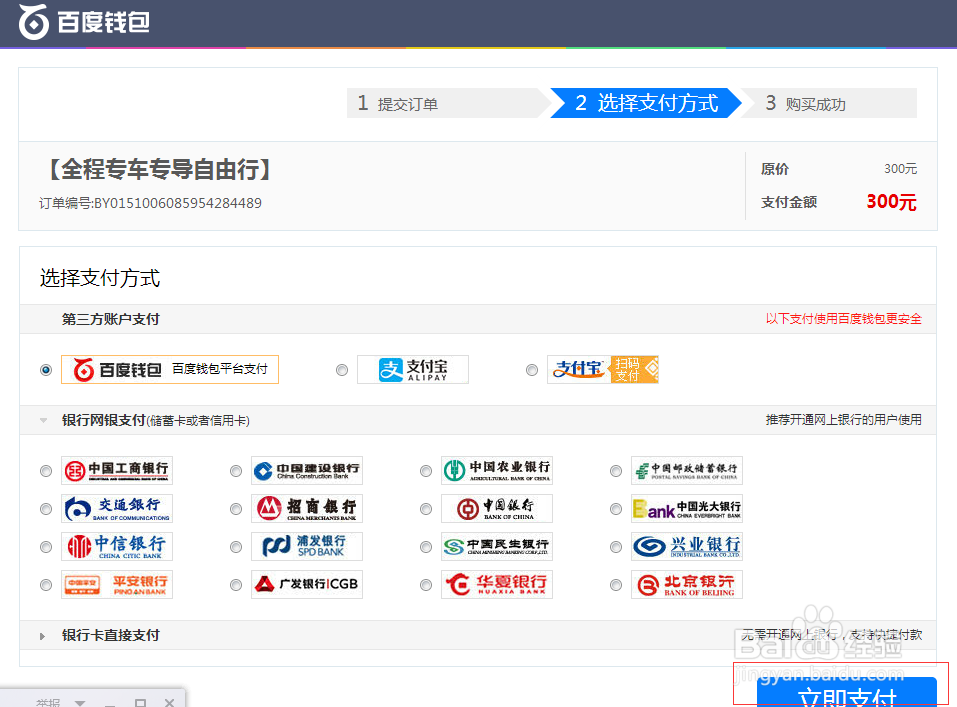Select 浦发银行 radio button
957x707 pixels.
(x=236, y=547)
